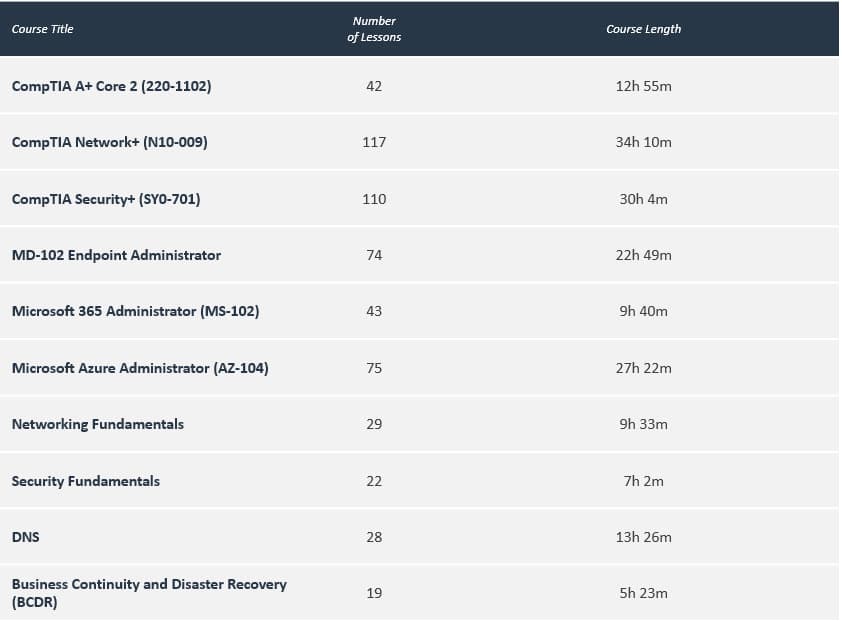Select the DNS course title
842x621 pixels.
coord(25,537)
